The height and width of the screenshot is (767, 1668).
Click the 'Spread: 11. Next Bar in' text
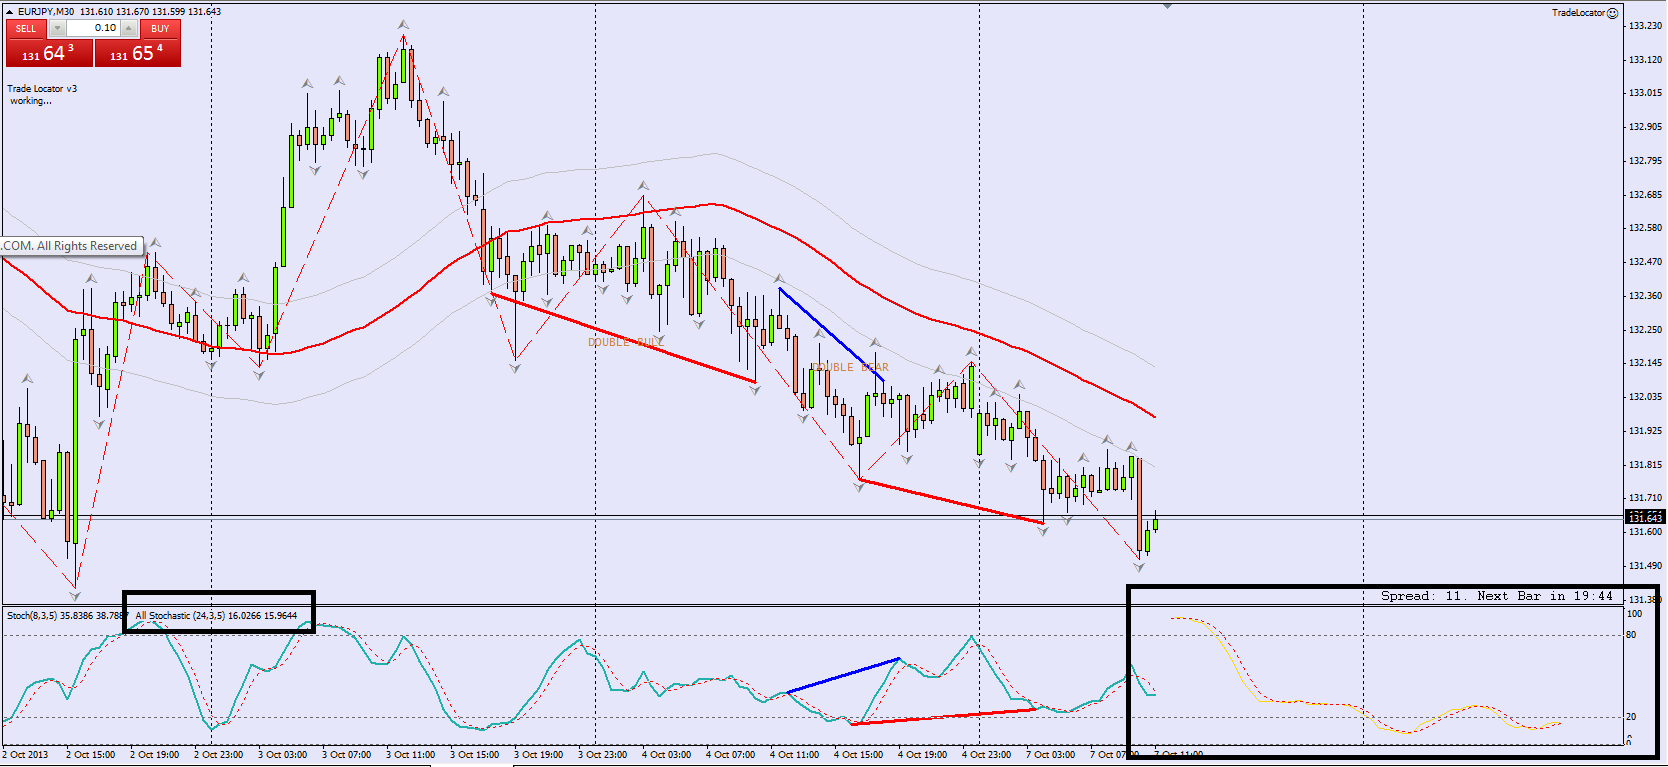pos(1474,596)
